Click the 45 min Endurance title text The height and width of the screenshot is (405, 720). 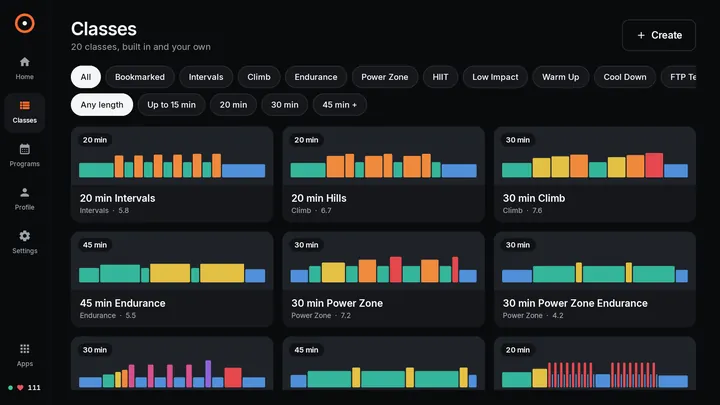point(123,303)
